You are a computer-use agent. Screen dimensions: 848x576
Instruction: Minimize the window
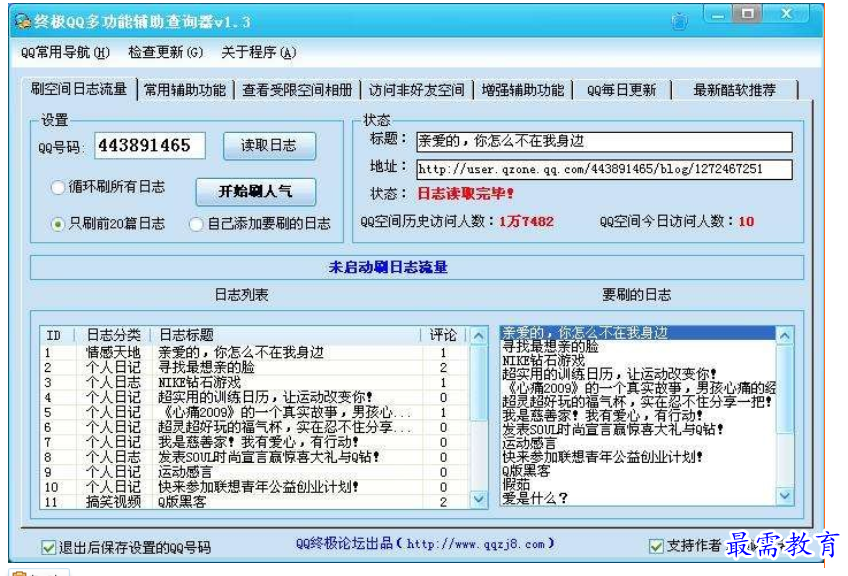point(718,15)
